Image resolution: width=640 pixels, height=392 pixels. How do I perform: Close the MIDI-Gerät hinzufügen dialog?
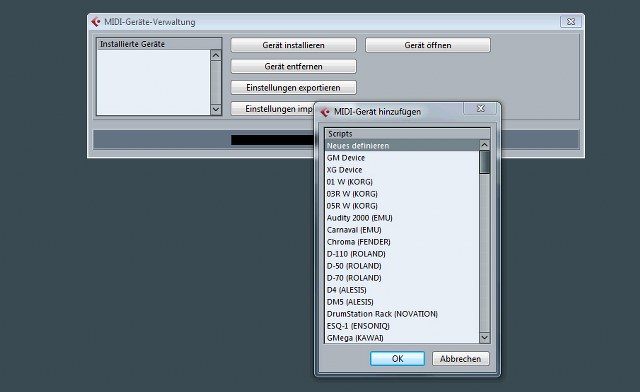(480, 109)
